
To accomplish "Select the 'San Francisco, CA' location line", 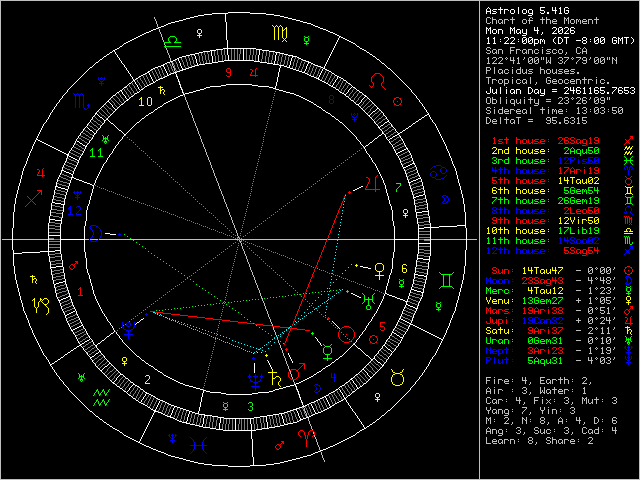I will click(536, 51).
